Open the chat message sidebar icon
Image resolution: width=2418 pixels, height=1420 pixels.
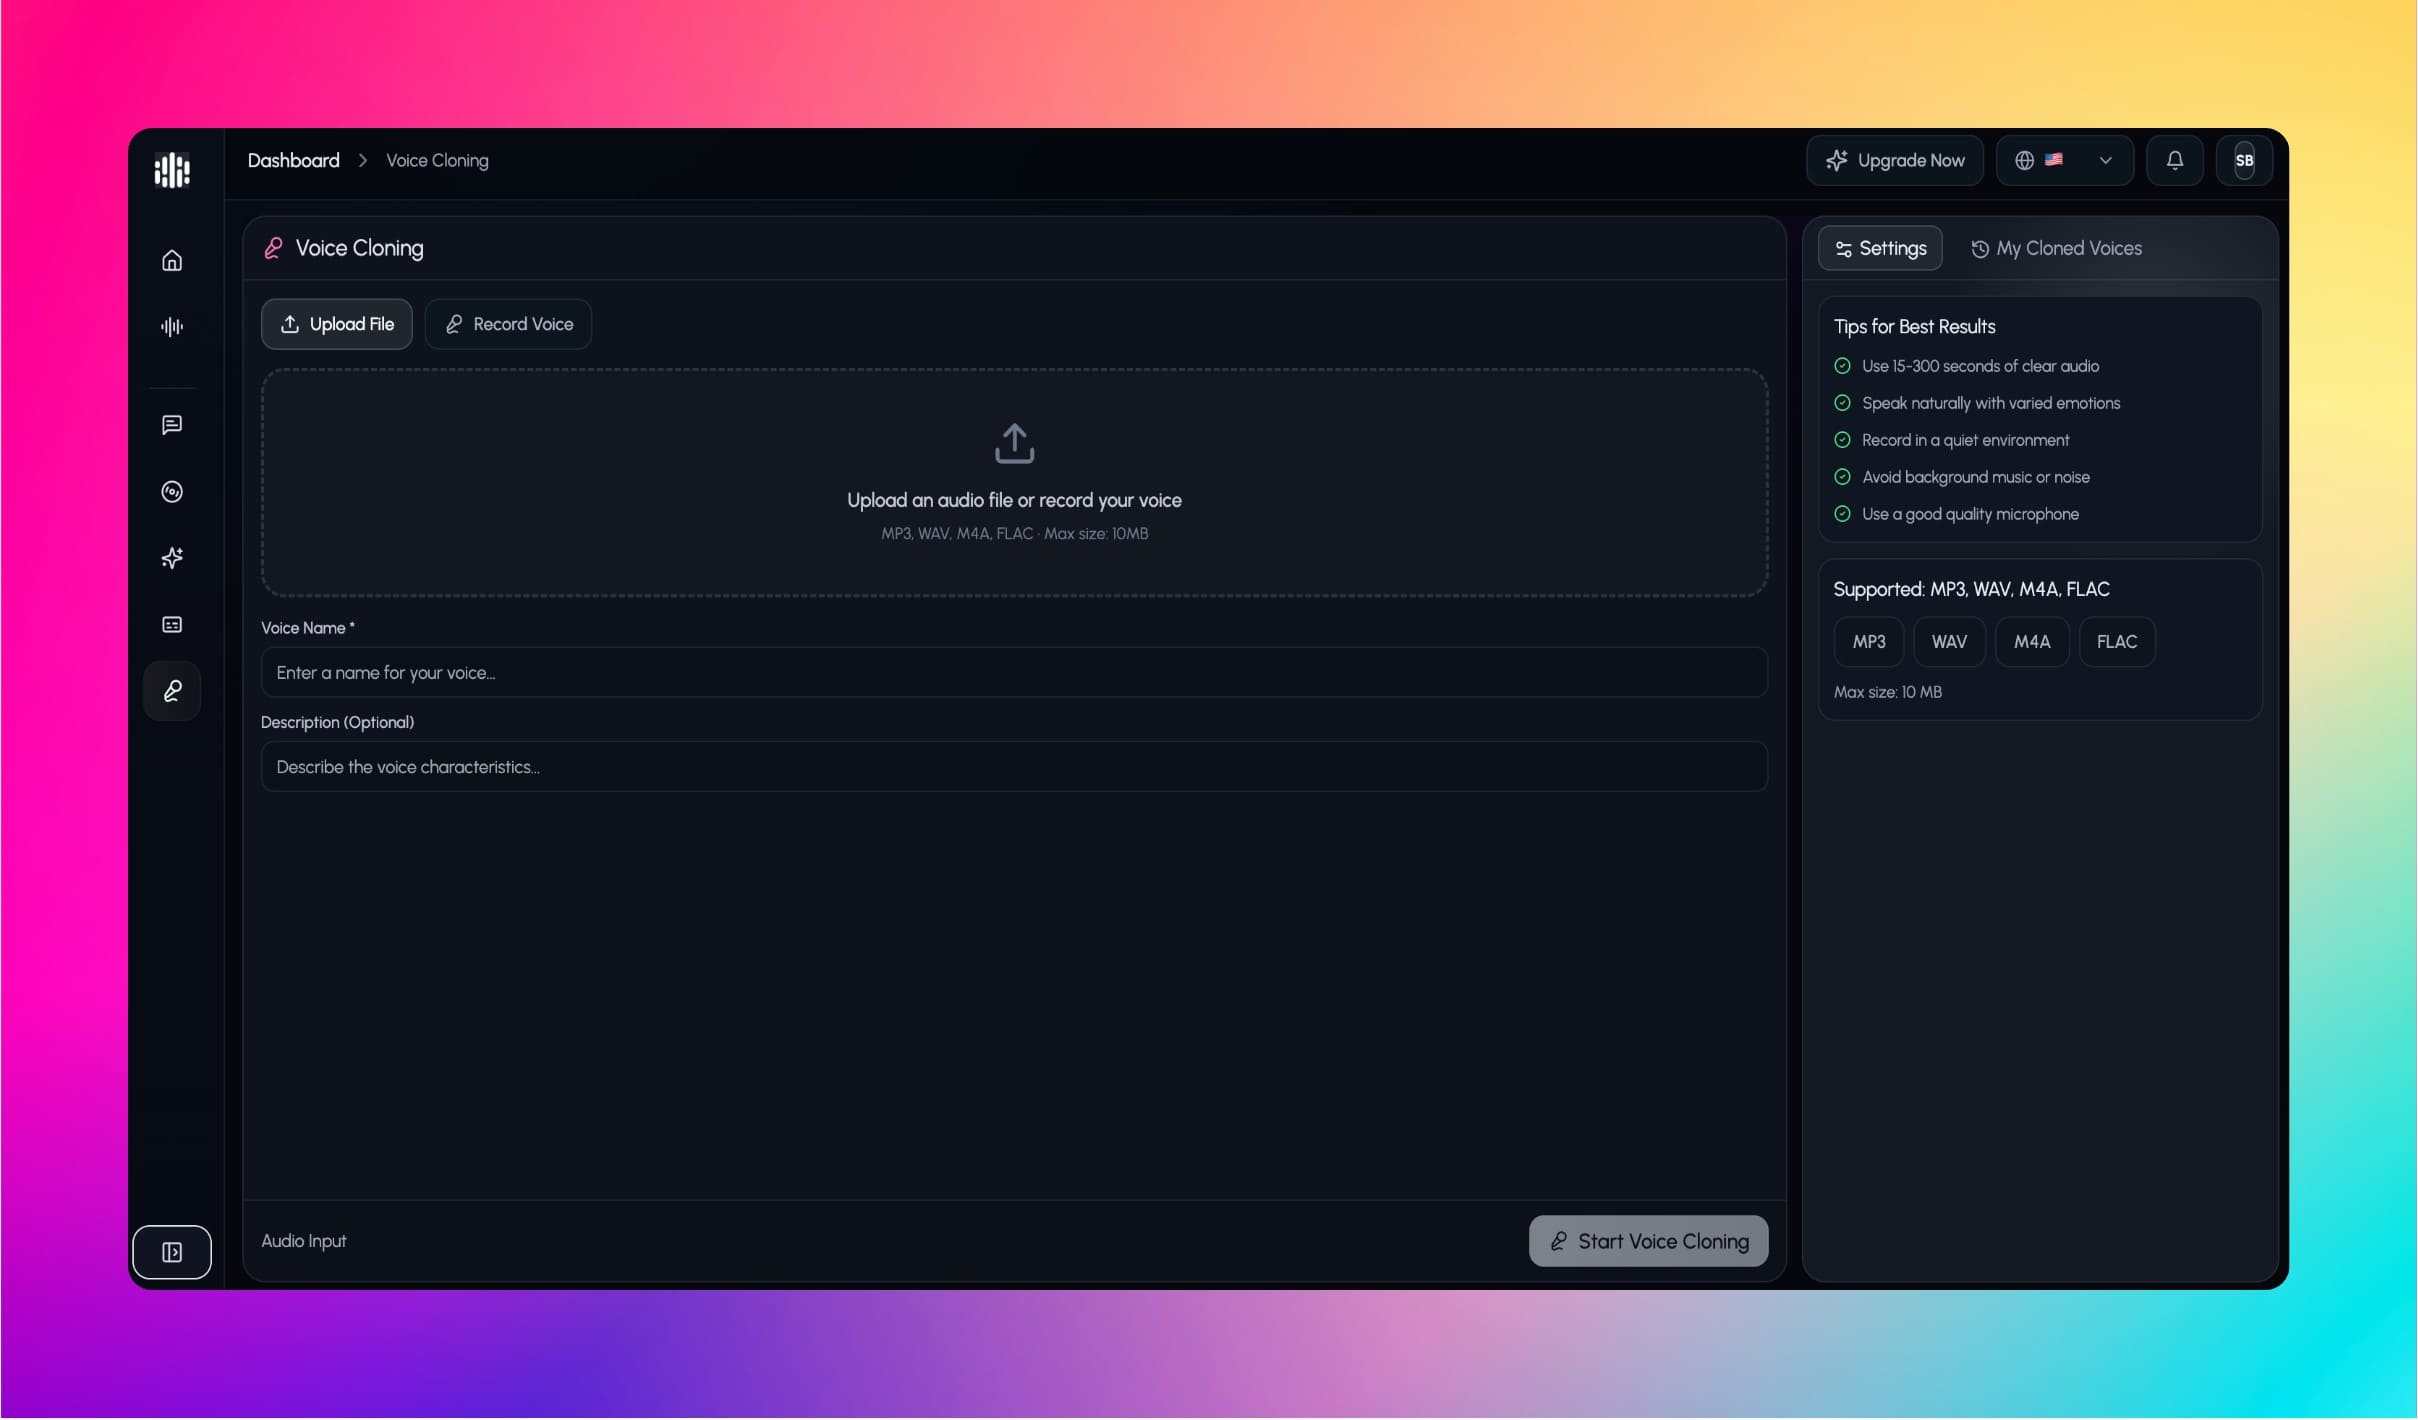(172, 425)
